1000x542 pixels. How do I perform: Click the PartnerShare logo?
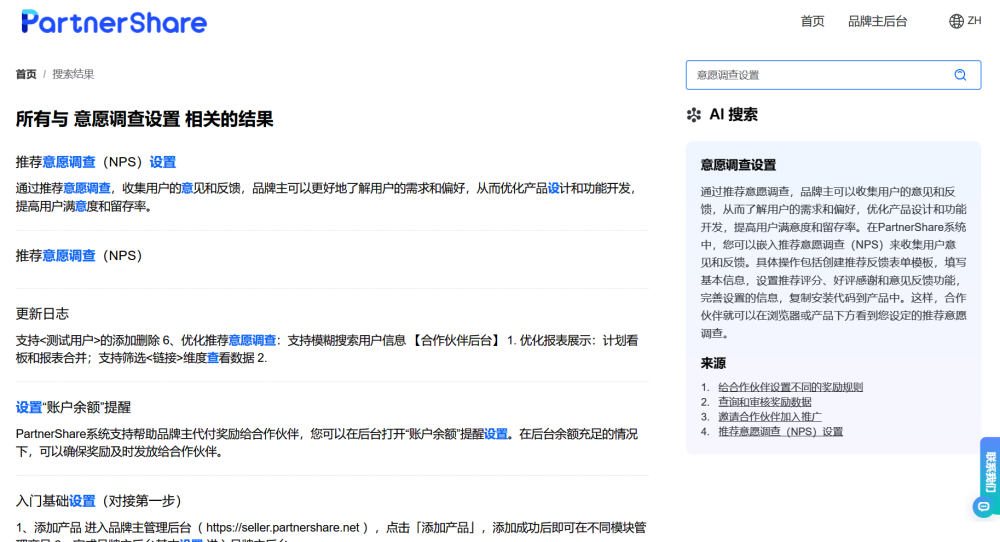click(x=114, y=22)
